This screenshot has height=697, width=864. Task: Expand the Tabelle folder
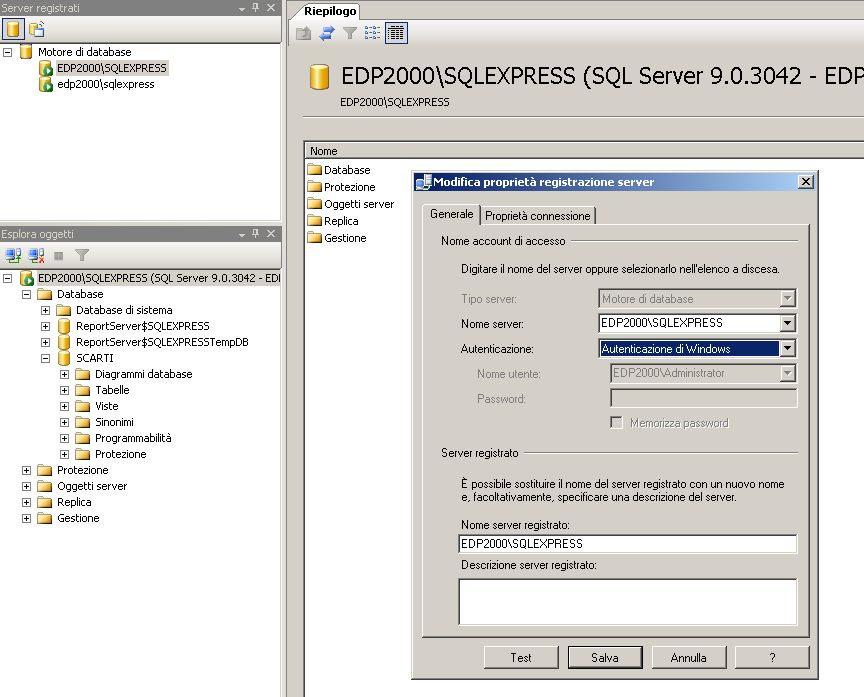click(64, 390)
